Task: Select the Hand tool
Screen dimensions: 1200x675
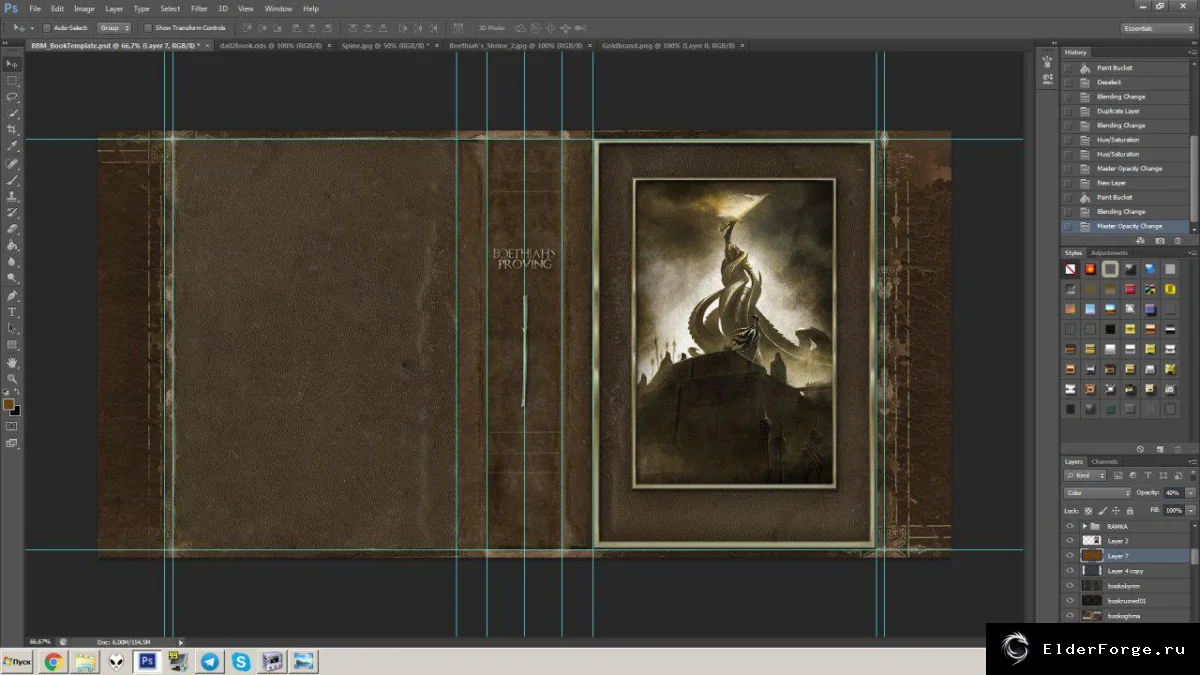Action: point(12,362)
